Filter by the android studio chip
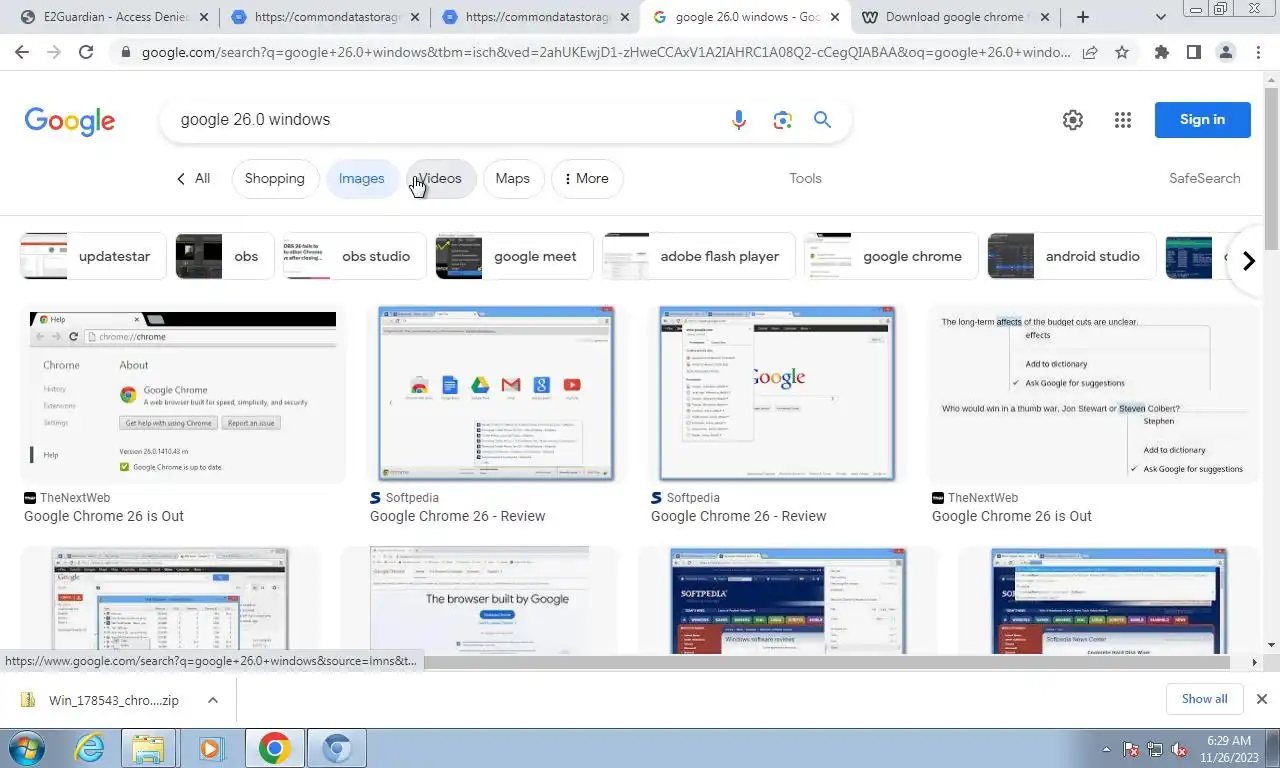Screen dimensions: 1280x768 pyautogui.click(x=1071, y=257)
